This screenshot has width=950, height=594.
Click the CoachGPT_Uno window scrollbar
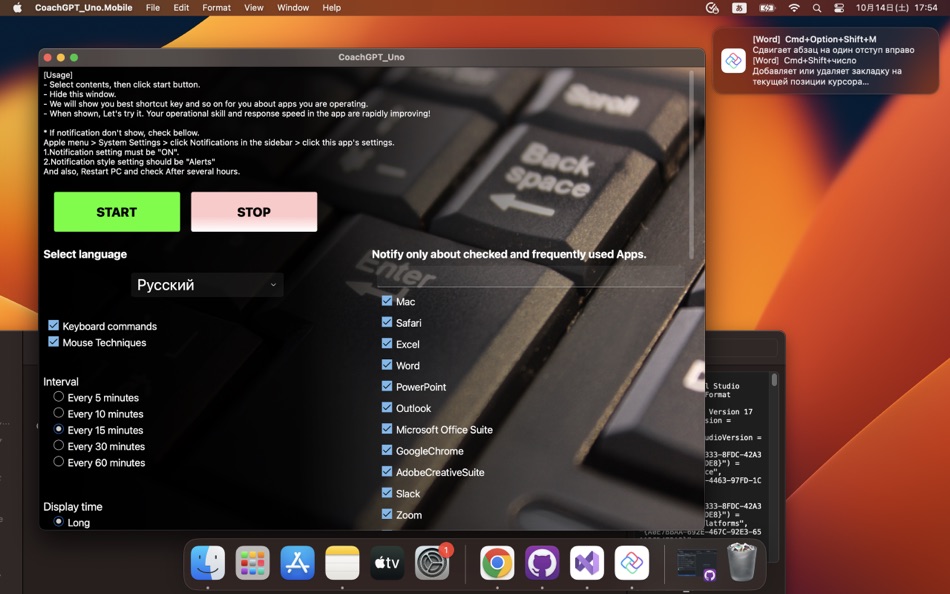tap(691, 165)
